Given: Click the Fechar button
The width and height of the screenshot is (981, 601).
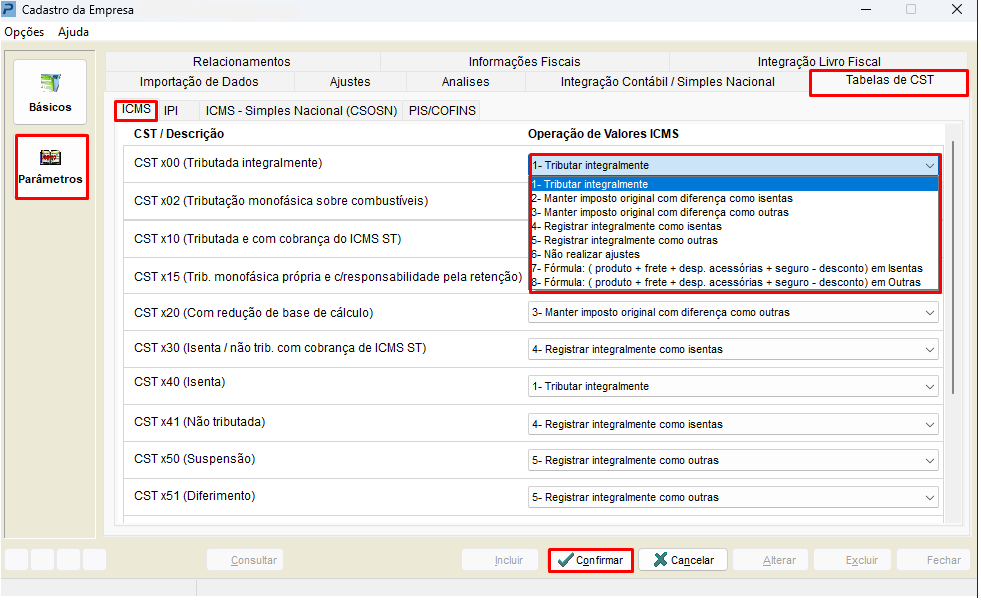Looking at the screenshot, I should (933, 560).
